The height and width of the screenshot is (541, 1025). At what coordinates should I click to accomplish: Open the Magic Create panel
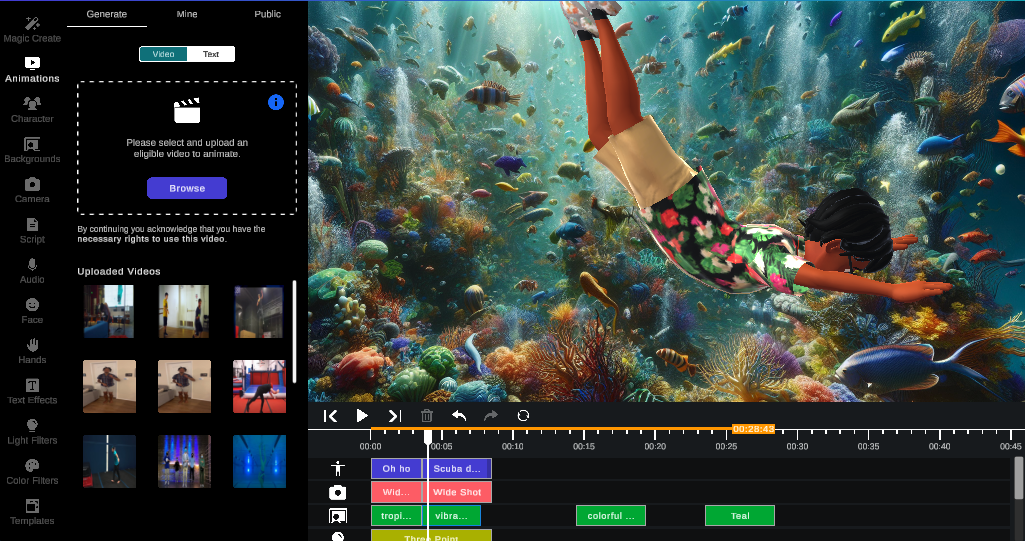pos(32,29)
